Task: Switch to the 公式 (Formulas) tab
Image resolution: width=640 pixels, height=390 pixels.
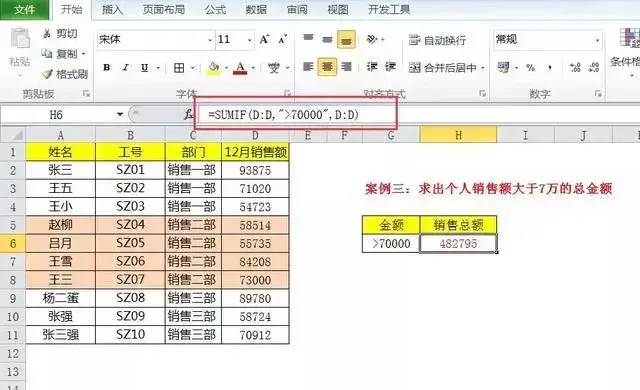Action: (215, 9)
